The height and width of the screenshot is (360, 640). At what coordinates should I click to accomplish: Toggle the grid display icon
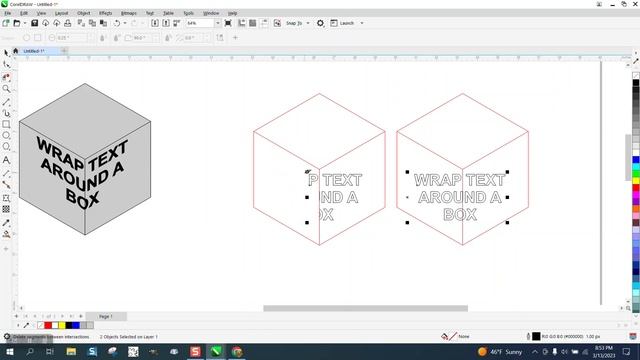point(253,23)
